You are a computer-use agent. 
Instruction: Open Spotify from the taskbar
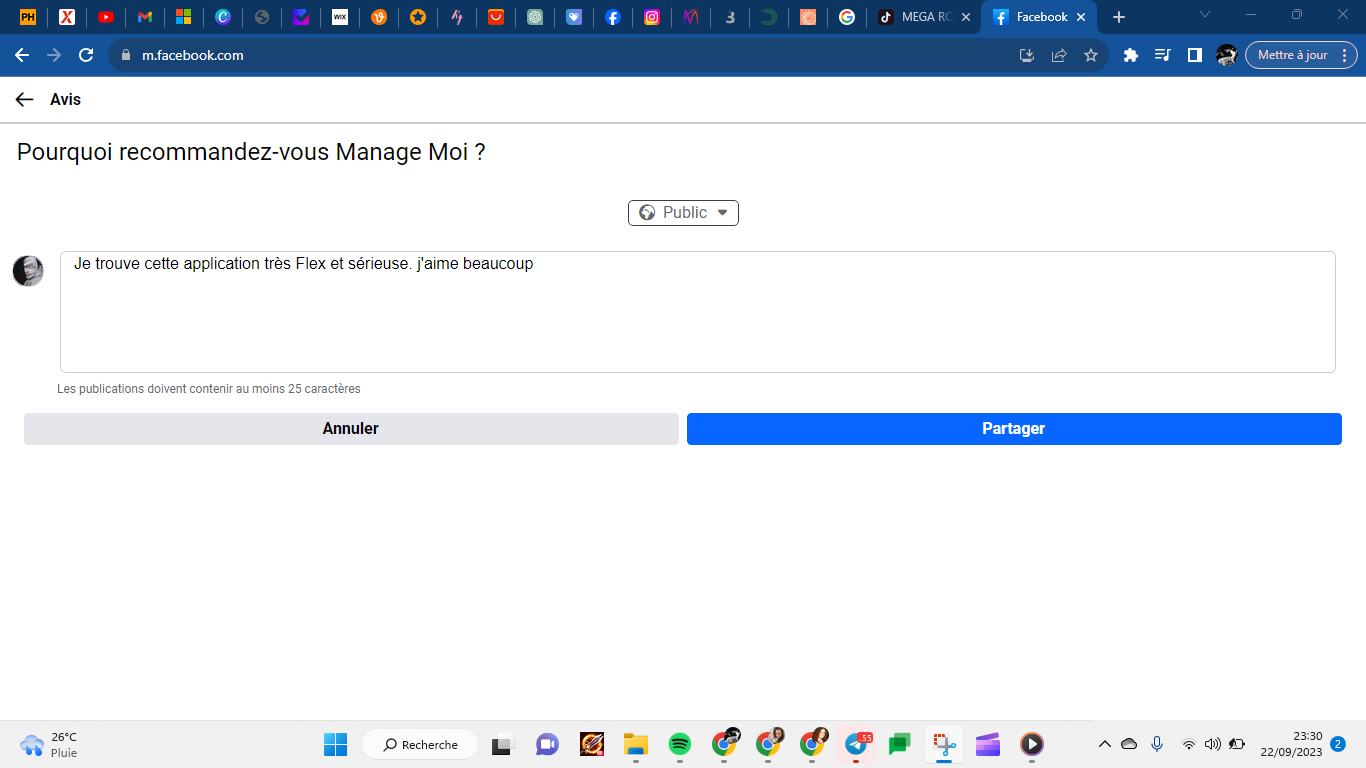(680, 744)
